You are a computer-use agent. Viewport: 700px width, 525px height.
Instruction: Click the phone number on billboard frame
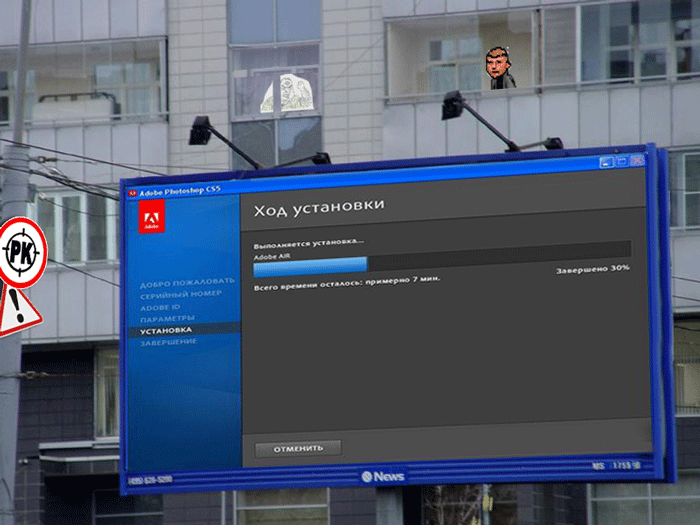point(150,480)
